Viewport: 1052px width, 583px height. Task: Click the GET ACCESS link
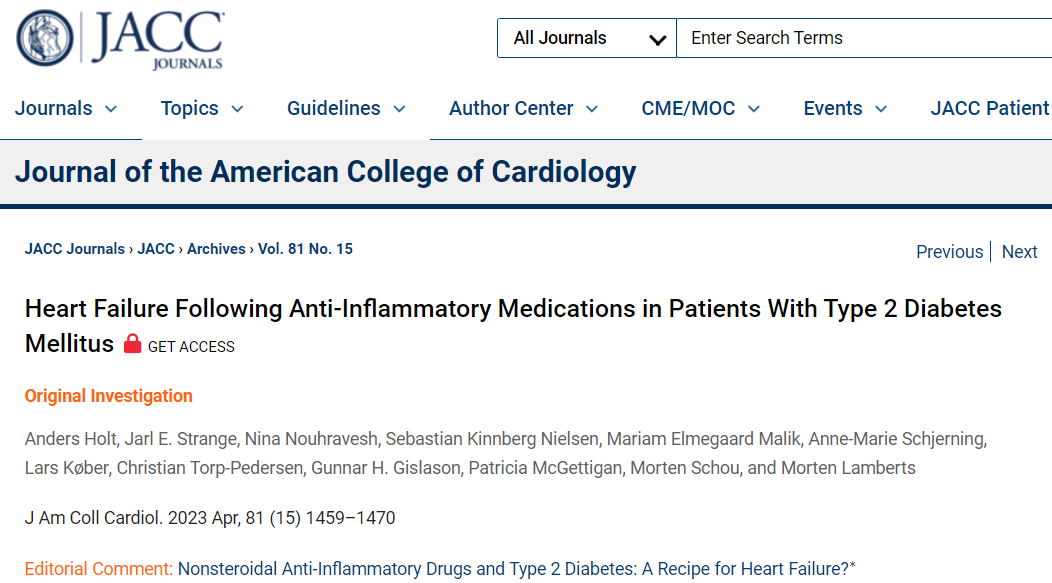[x=191, y=347]
